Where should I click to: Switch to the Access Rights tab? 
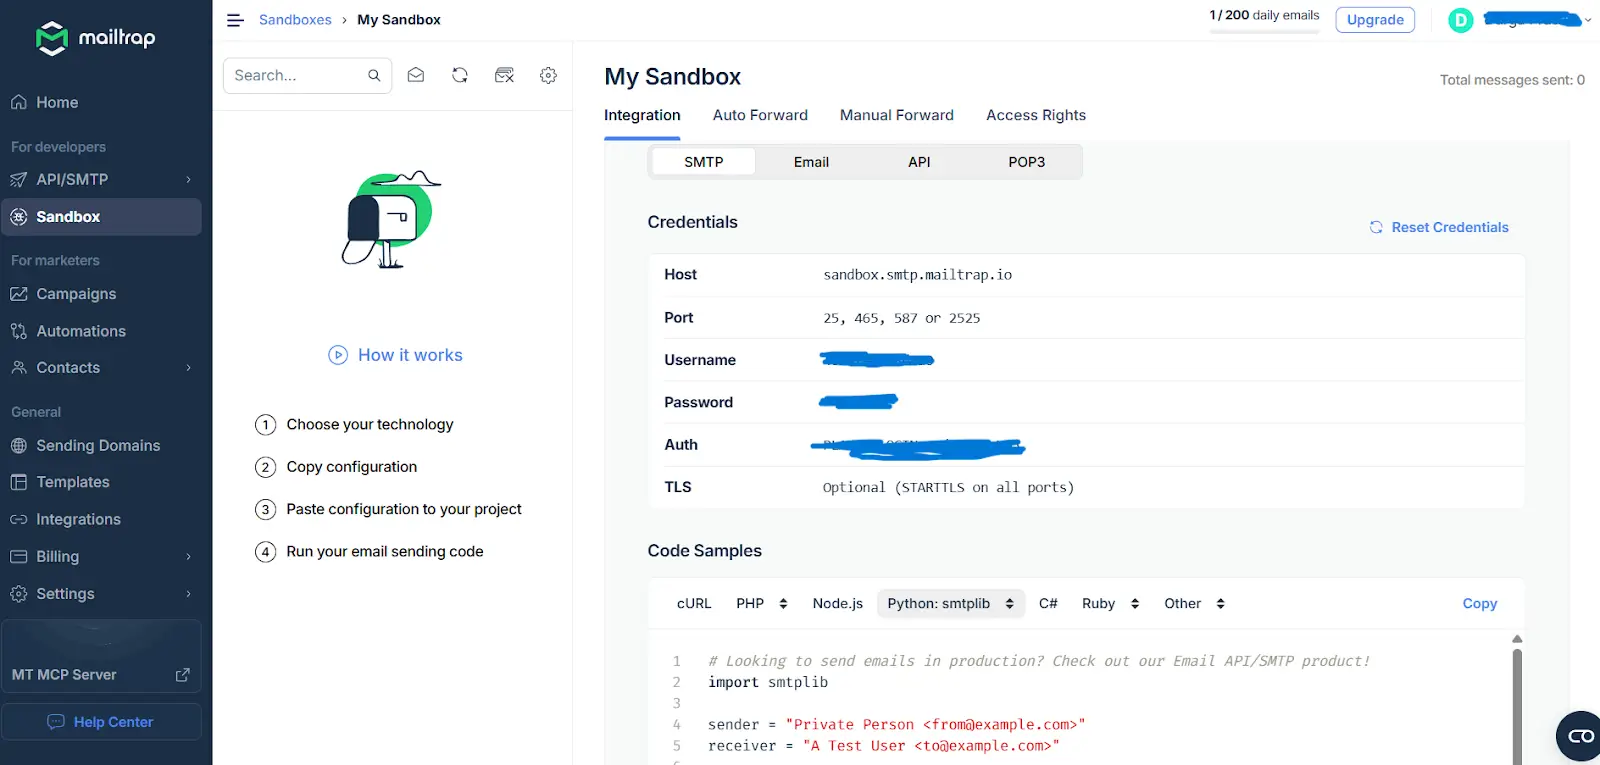coord(1036,115)
